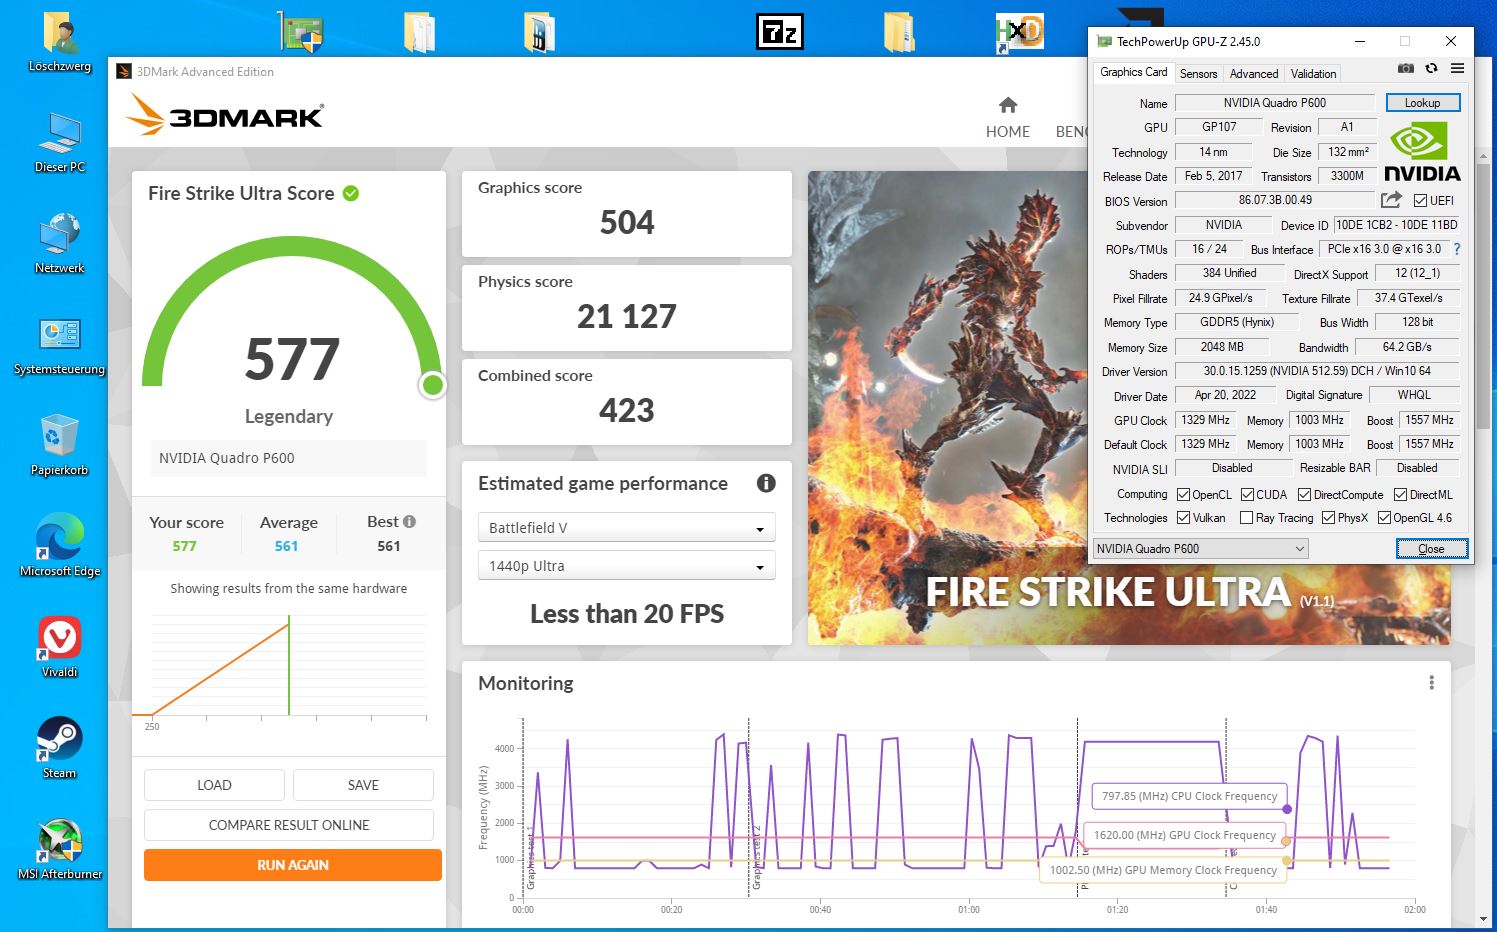Click the green score gauge indicator dot
Screen dimensions: 1497x932
click(433, 384)
